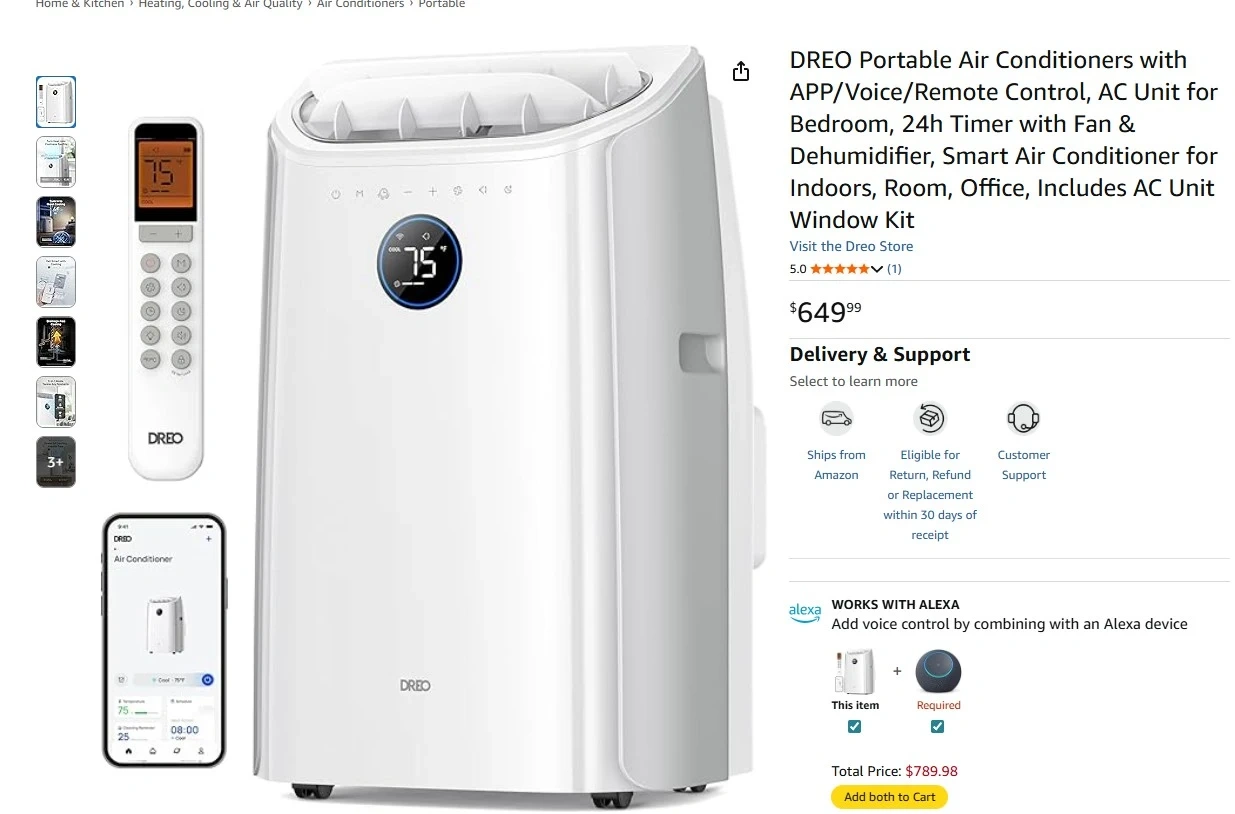Viewport: 1235px width, 814px height.
Task: Open Heating, Cooling & Air Quality breadcrumb
Action: coord(220,4)
